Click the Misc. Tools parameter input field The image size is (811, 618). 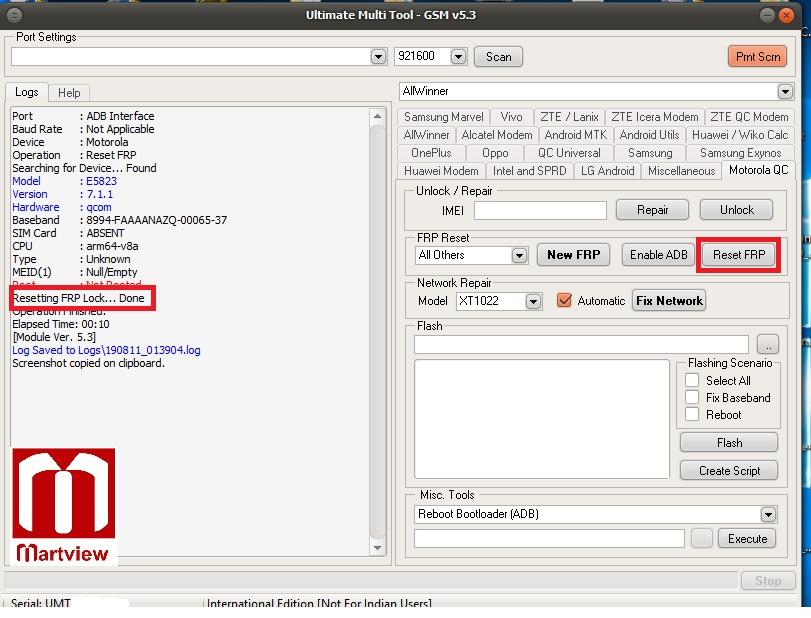coord(549,539)
